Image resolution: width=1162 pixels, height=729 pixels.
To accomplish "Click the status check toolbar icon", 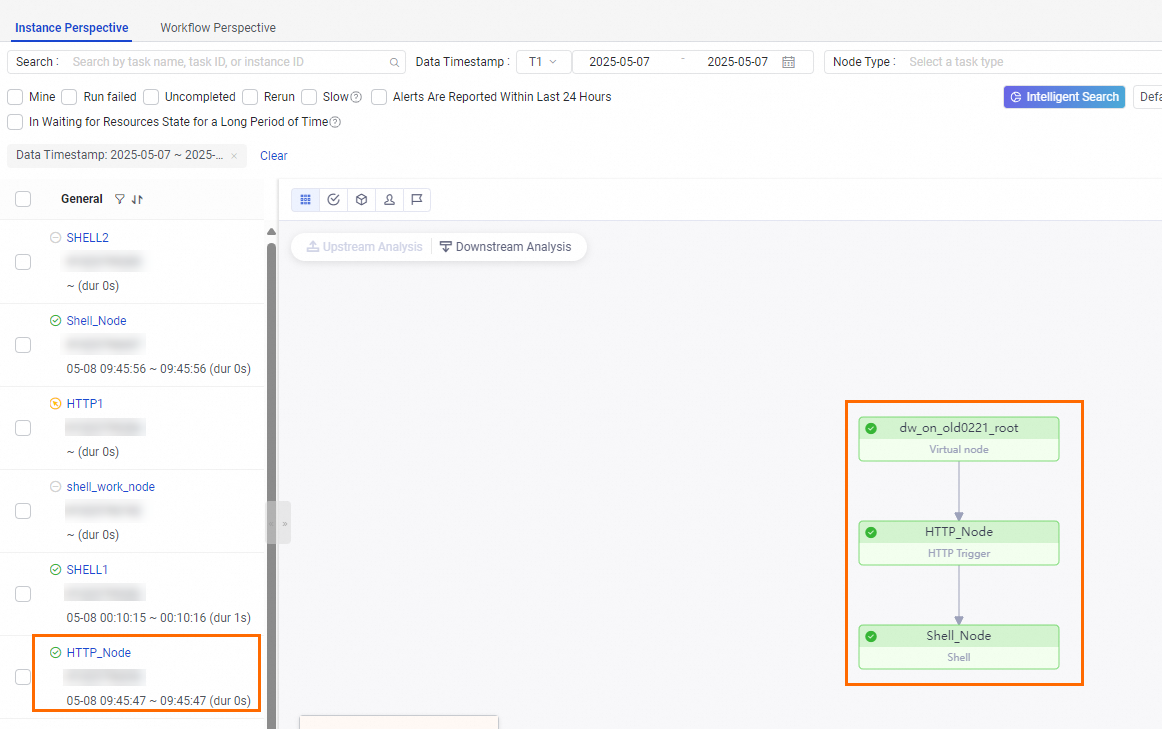I will coord(333,199).
